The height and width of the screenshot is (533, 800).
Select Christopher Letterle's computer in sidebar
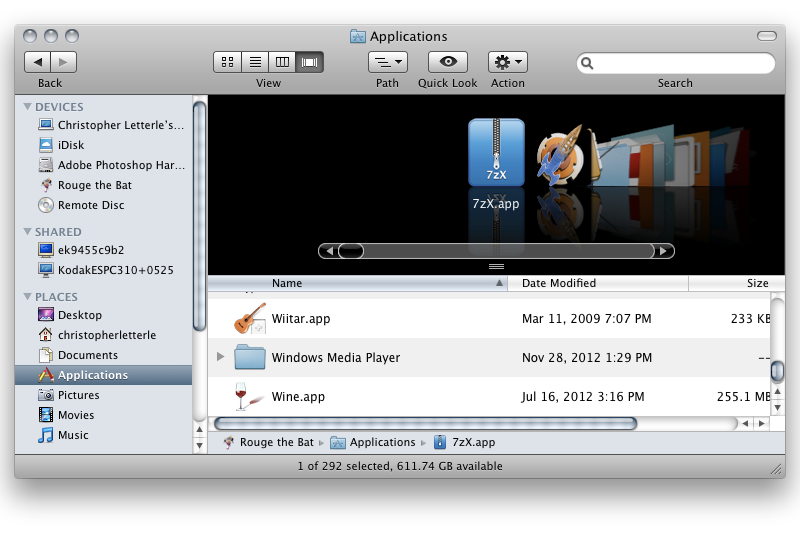(x=111, y=125)
